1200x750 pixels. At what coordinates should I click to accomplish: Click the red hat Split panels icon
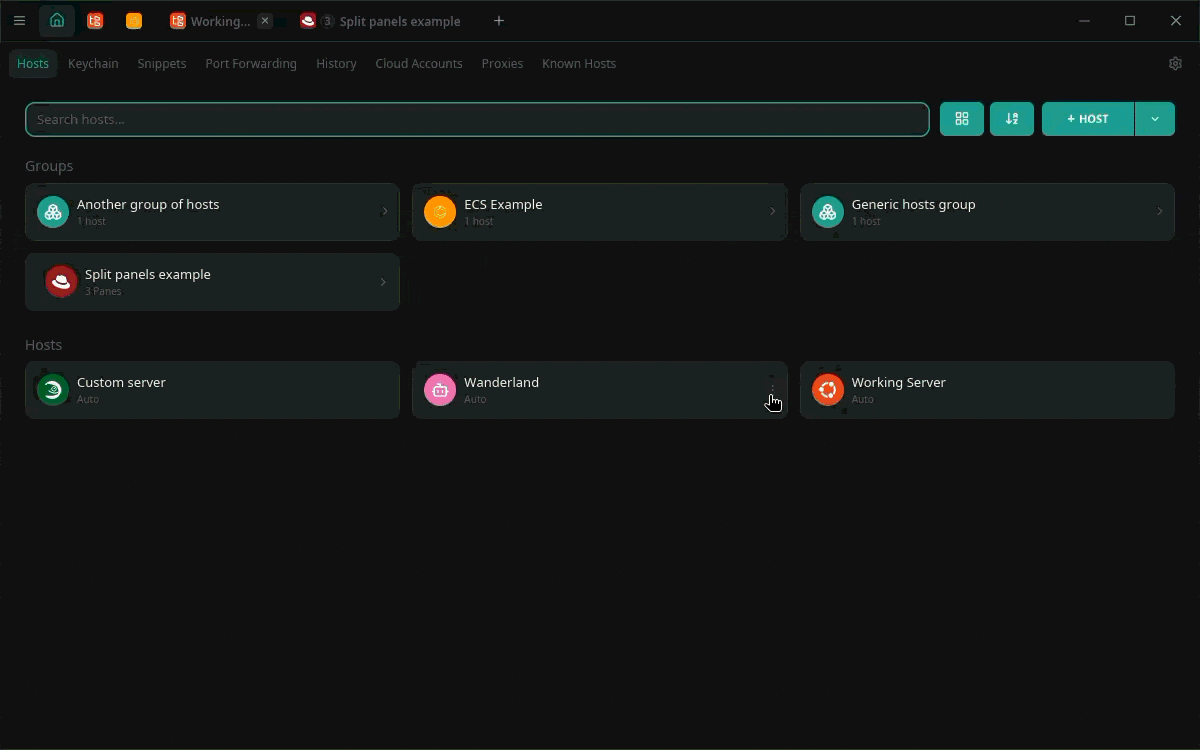click(x=62, y=282)
